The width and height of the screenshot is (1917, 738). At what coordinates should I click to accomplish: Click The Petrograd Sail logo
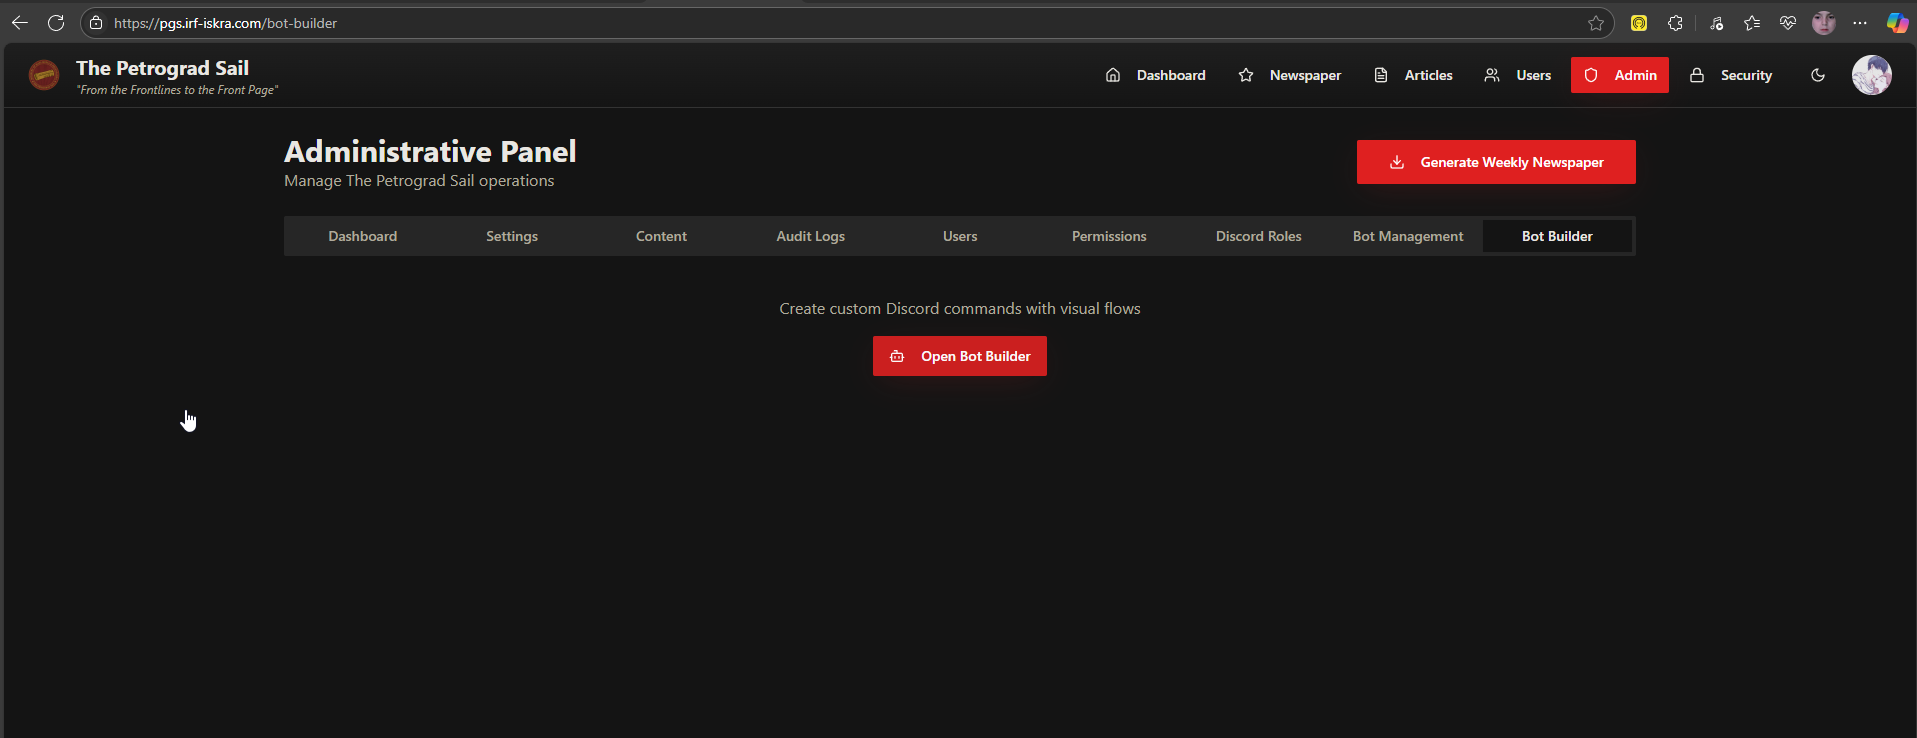tap(44, 74)
